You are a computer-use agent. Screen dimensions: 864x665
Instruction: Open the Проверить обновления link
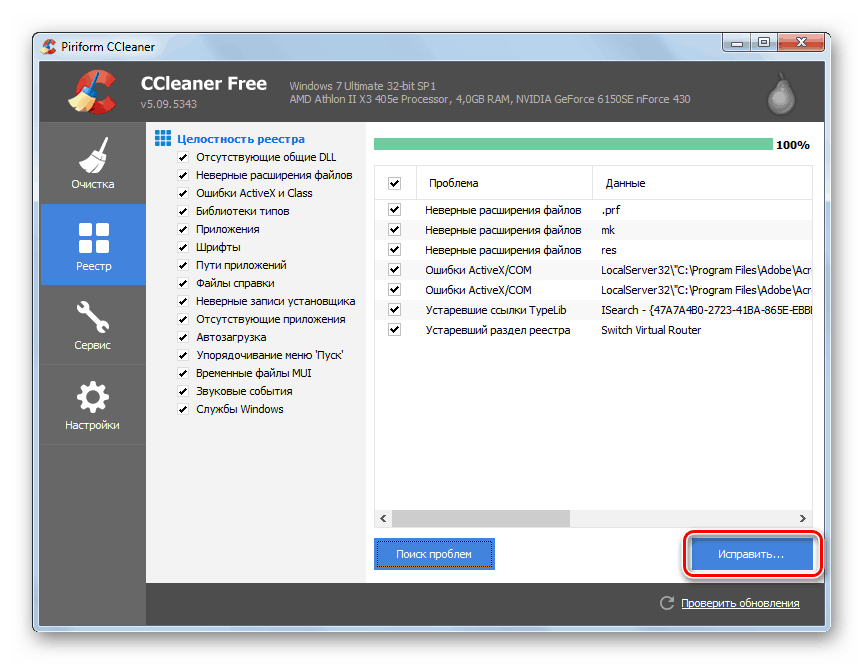740,603
